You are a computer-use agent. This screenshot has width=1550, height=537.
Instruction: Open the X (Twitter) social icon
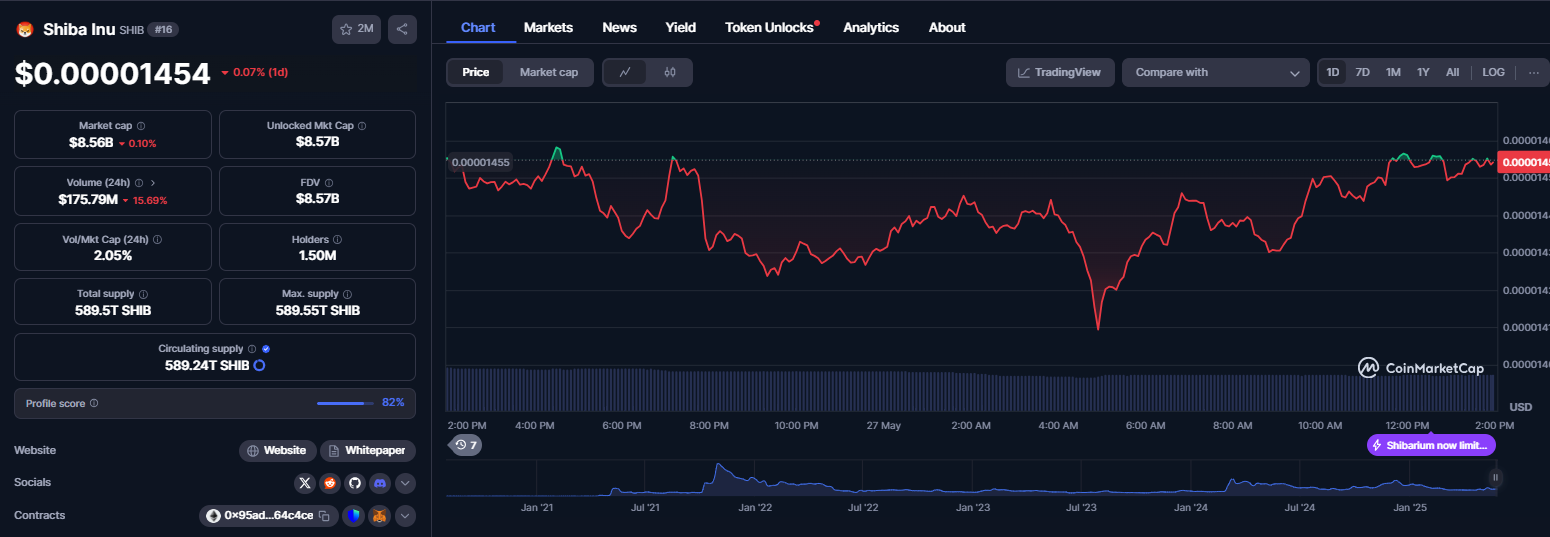click(x=305, y=483)
